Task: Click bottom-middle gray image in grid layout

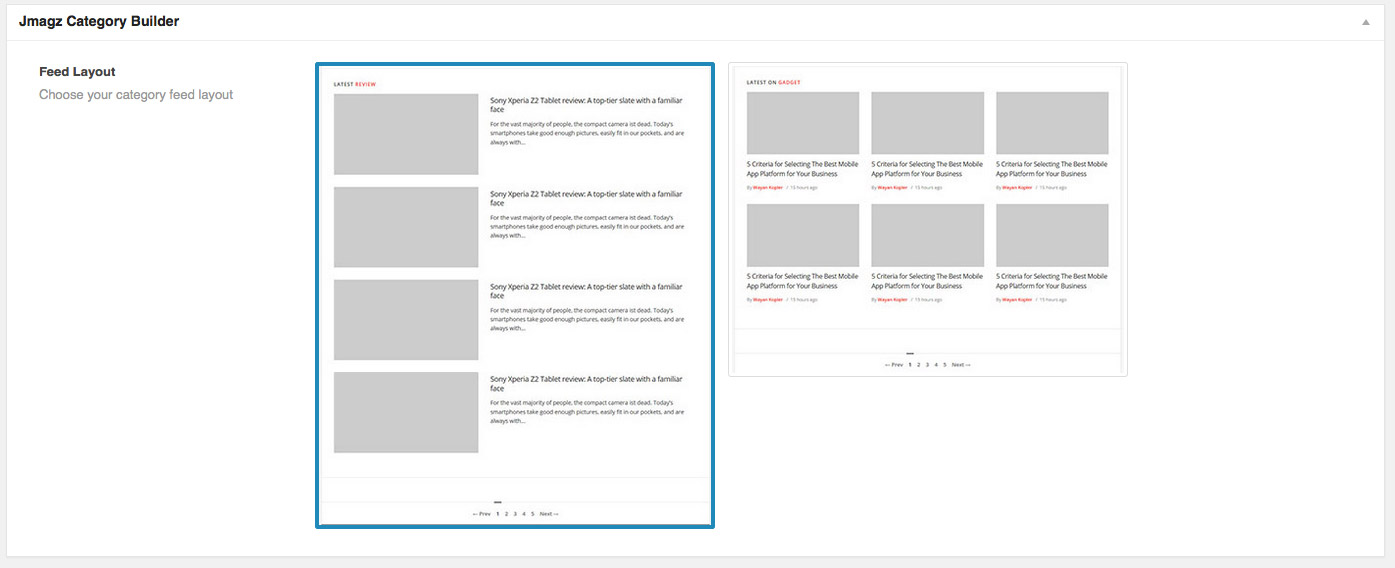Action: [927, 235]
